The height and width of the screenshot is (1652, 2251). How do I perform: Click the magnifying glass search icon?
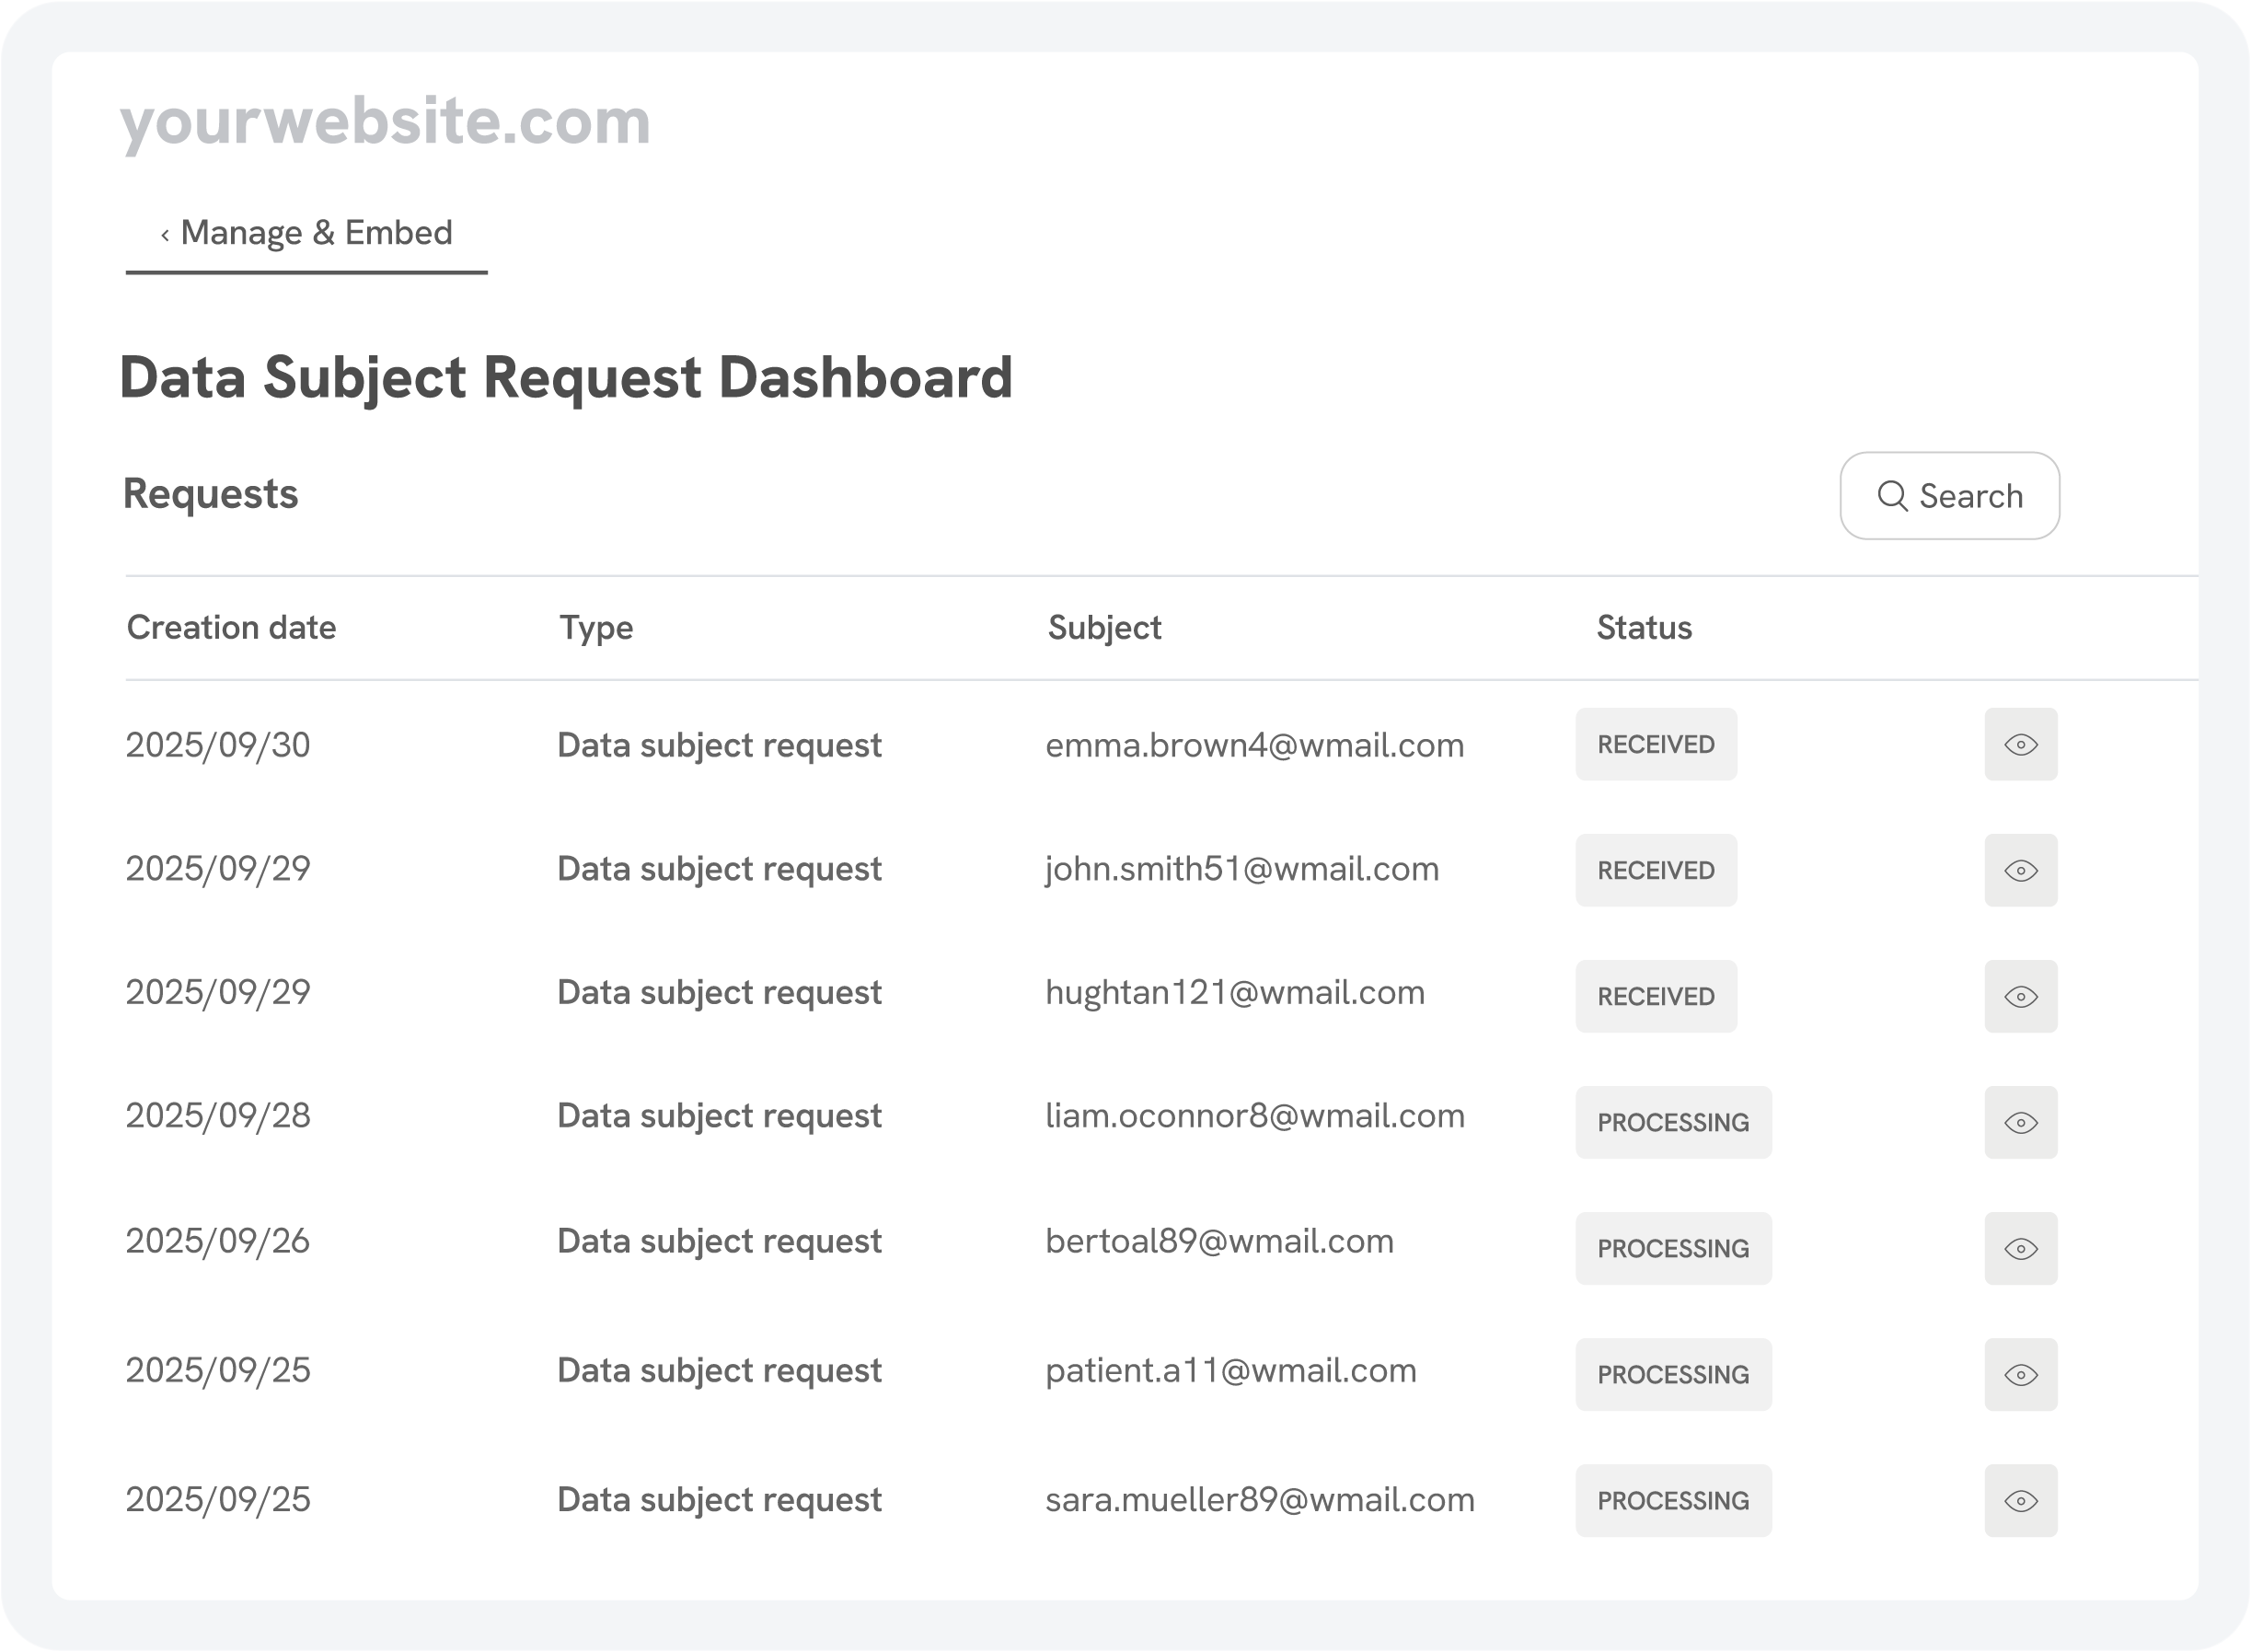point(1892,496)
